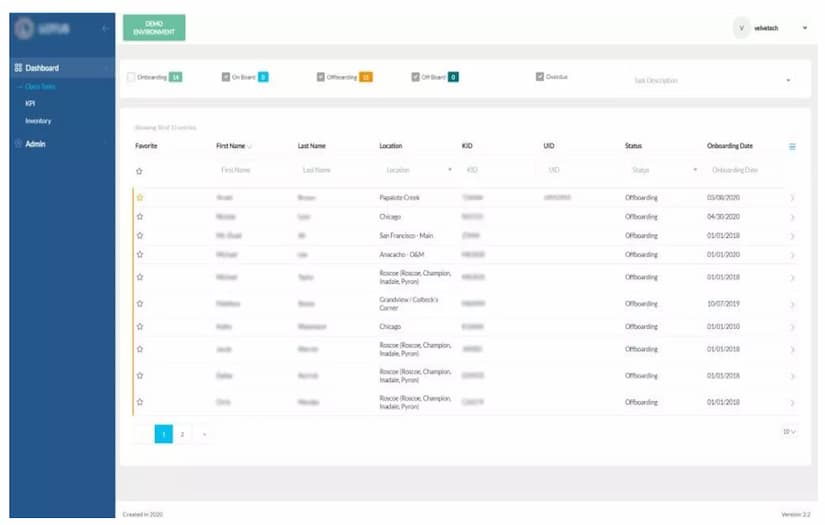The height and width of the screenshot is (525, 825).
Task: Star the Chicago row dated 04/30/2020
Action: 140,217
